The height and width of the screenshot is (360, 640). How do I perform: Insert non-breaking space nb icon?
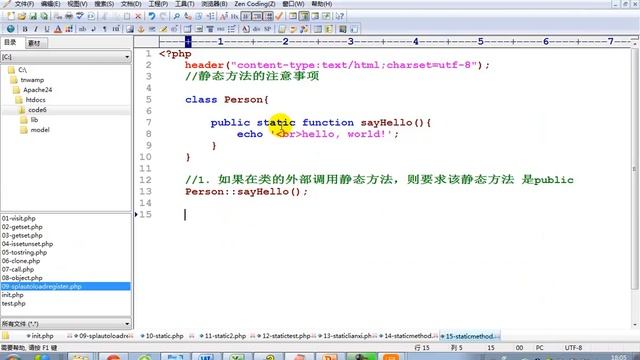82,29
